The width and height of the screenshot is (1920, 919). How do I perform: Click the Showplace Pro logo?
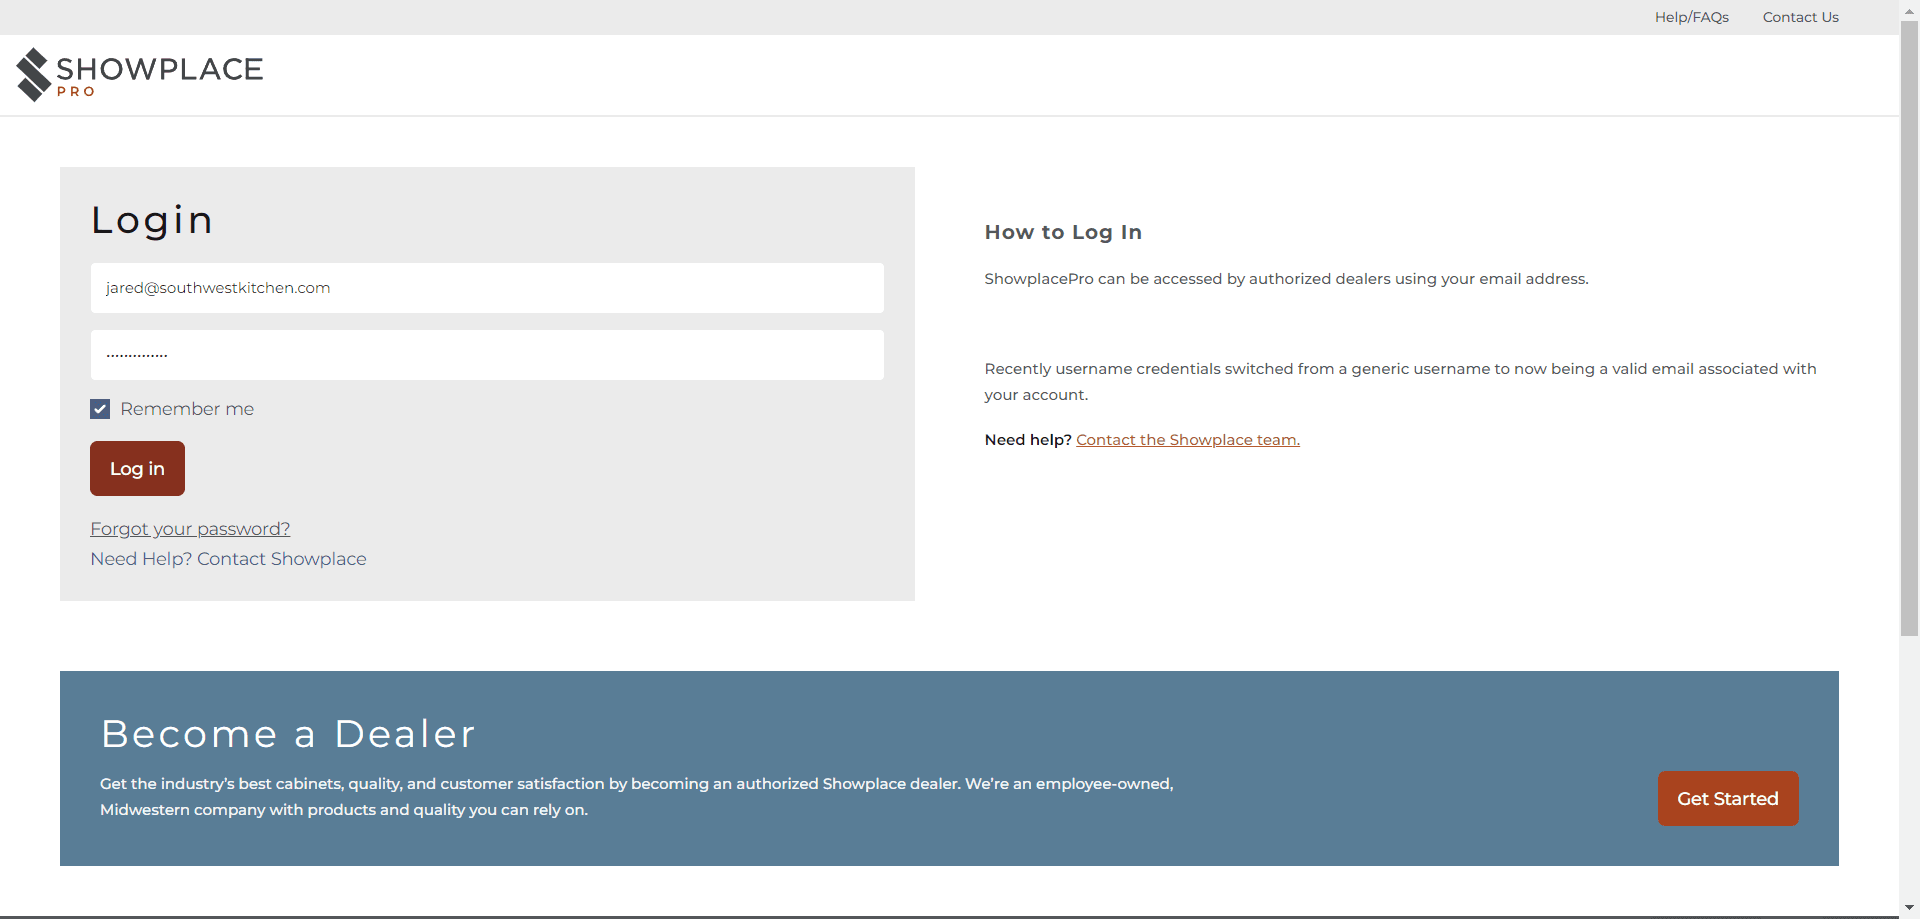coord(139,75)
